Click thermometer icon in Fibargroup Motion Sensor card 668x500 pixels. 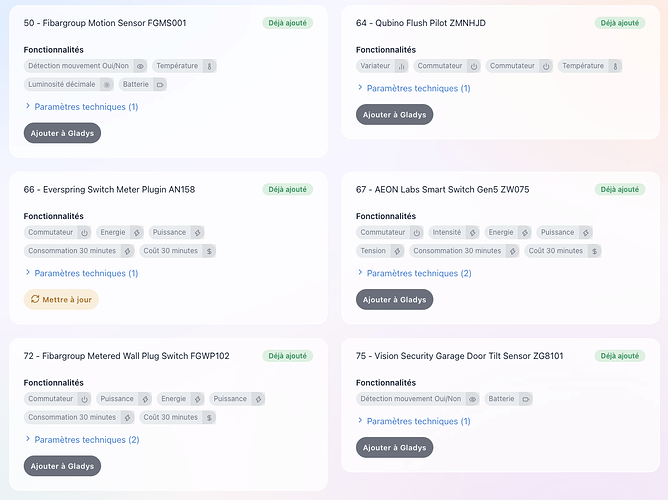pyautogui.click(x=209, y=66)
